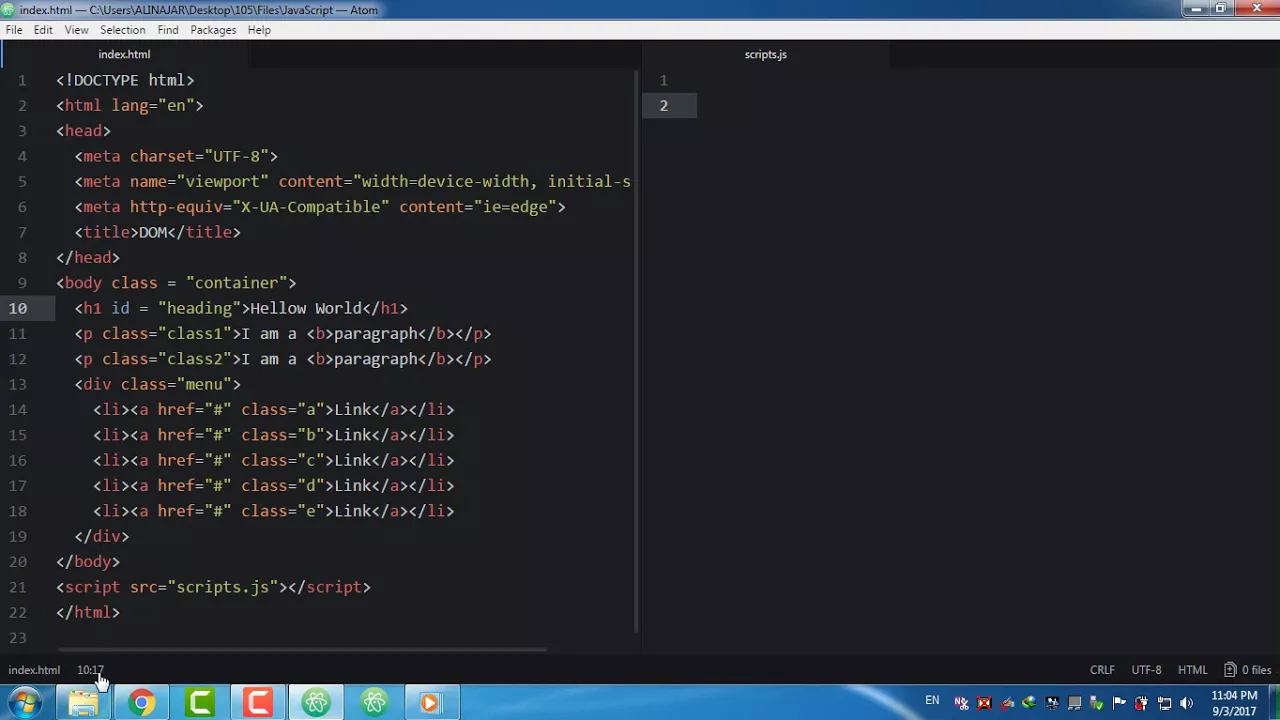Click the <title>DOM</title> line
The image size is (1280, 720).
click(x=157, y=232)
